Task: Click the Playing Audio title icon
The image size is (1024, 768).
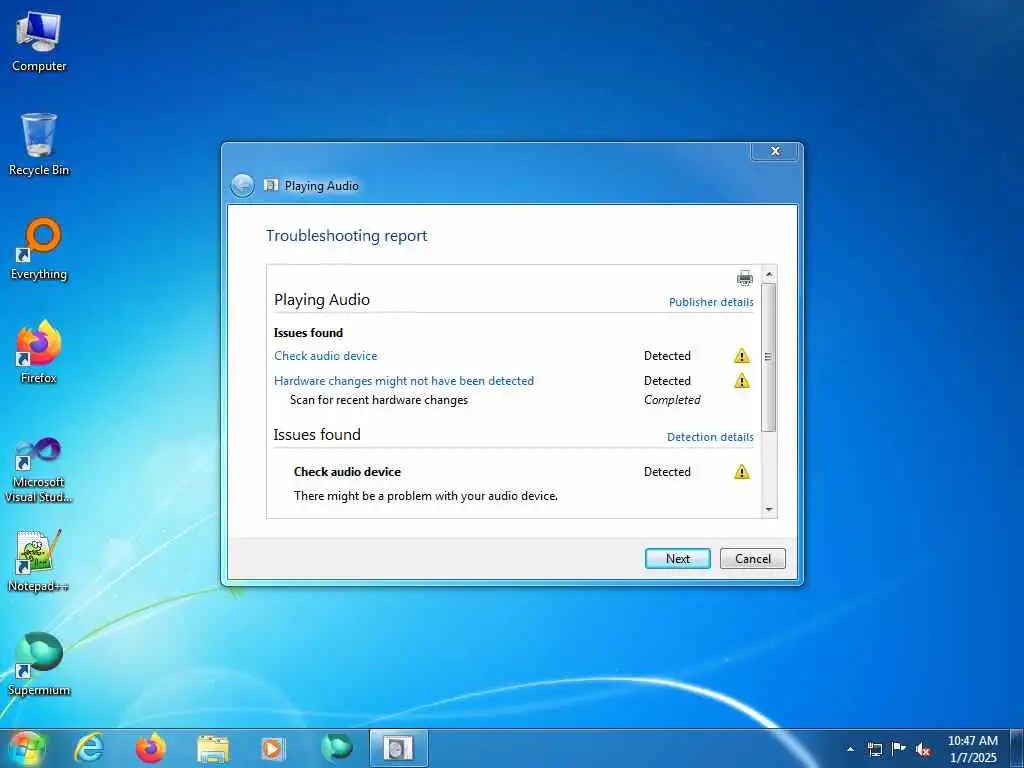Action: 271,185
